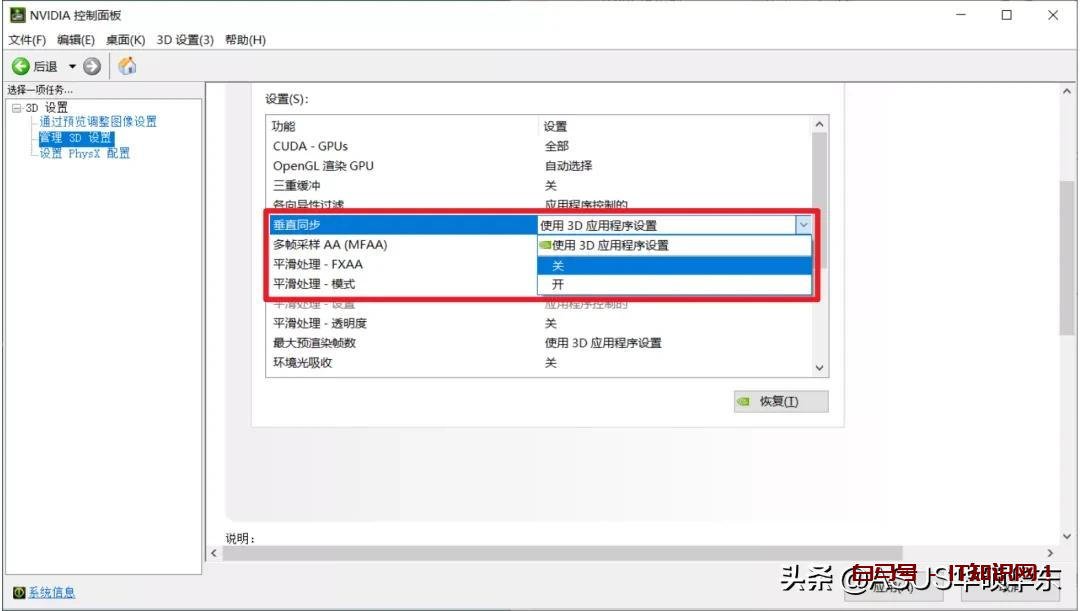Click settings list scroll down arrow
1080x611 pixels.
(x=820, y=368)
